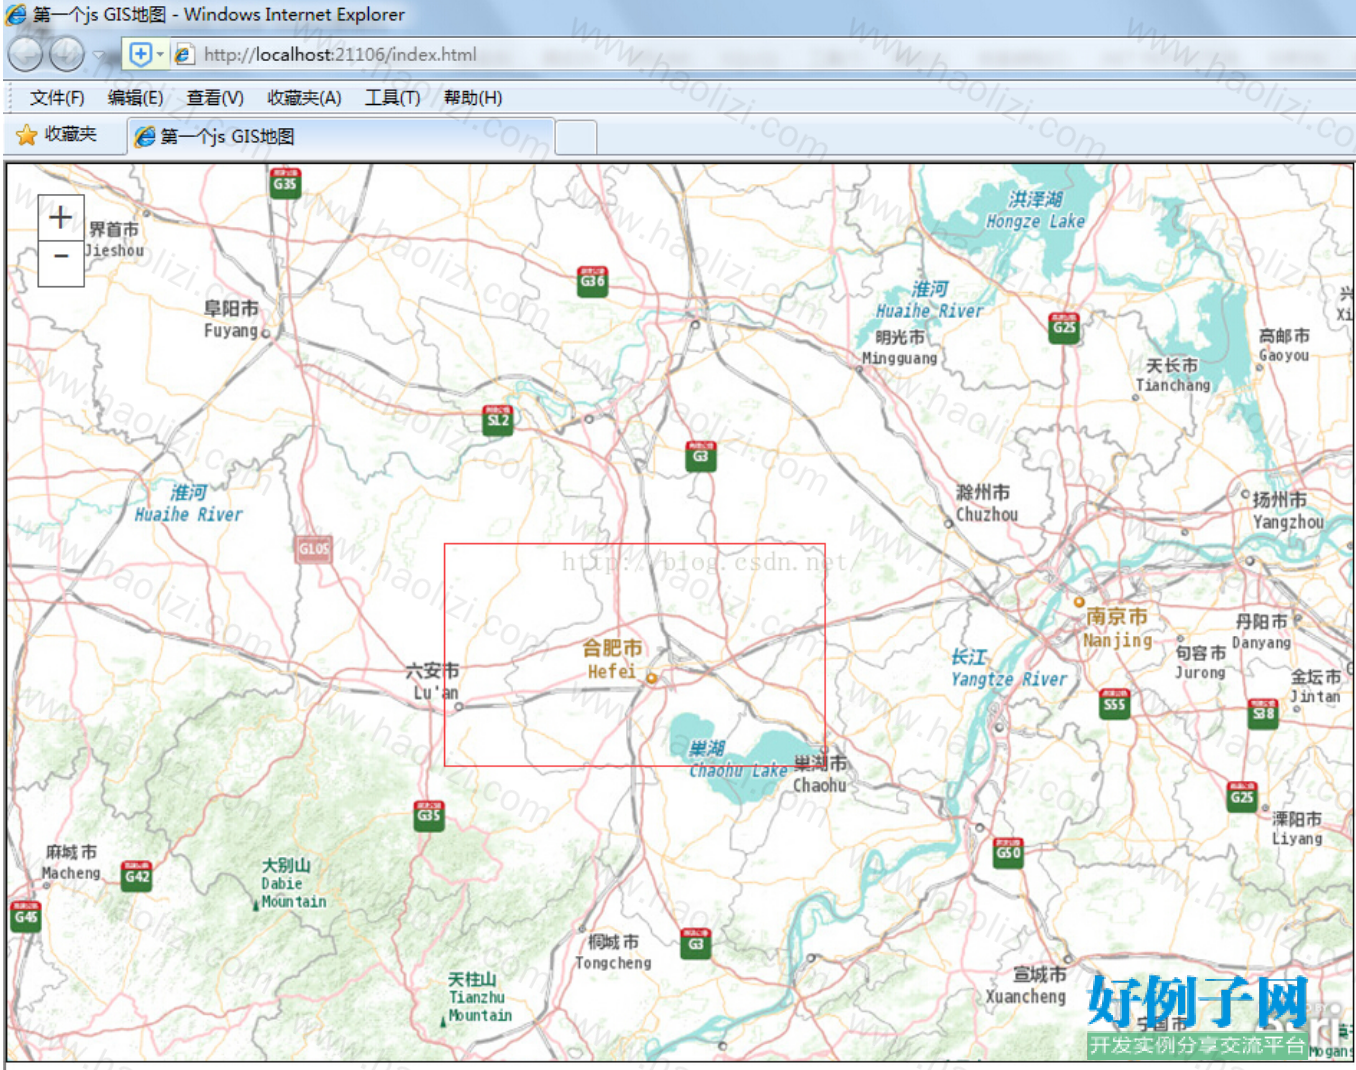Viewport: 1356px width, 1070px height.
Task: Click the 合肥市 Hefei label
Action: [612, 660]
